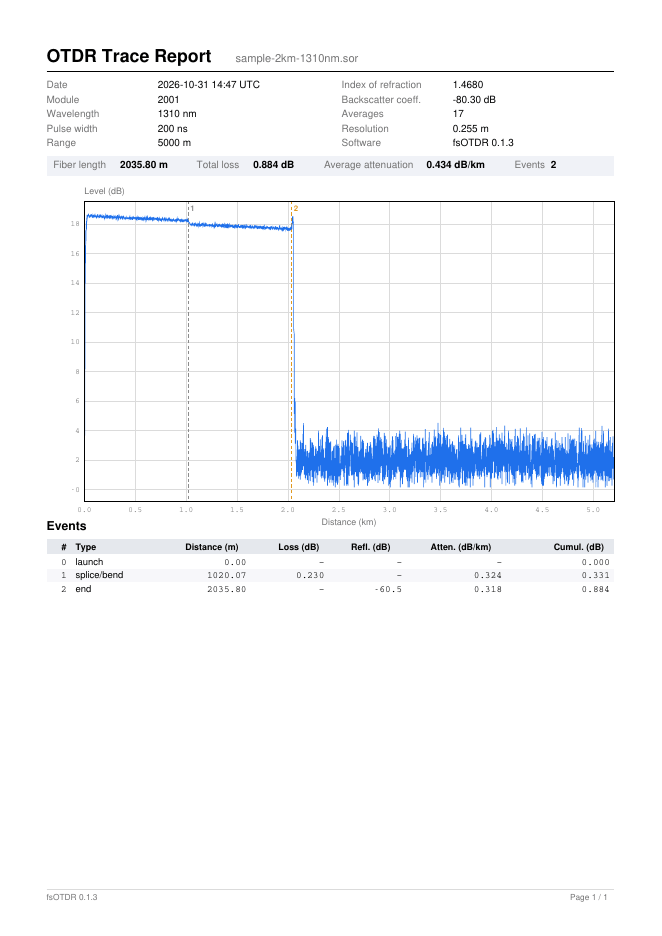
Task: Click the Range value 5000 m
Action: pyautogui.click(x=174, y=143)
